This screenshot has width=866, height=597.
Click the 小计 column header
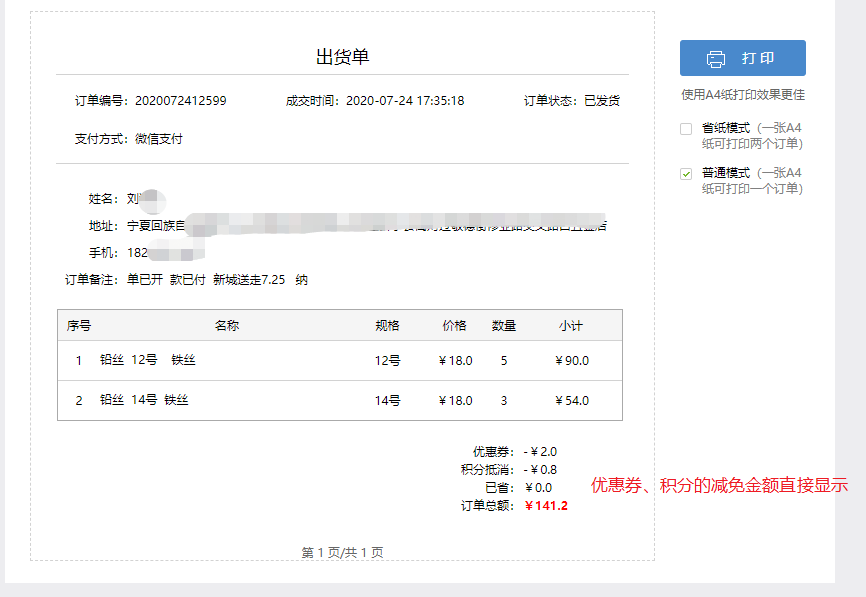571,326
